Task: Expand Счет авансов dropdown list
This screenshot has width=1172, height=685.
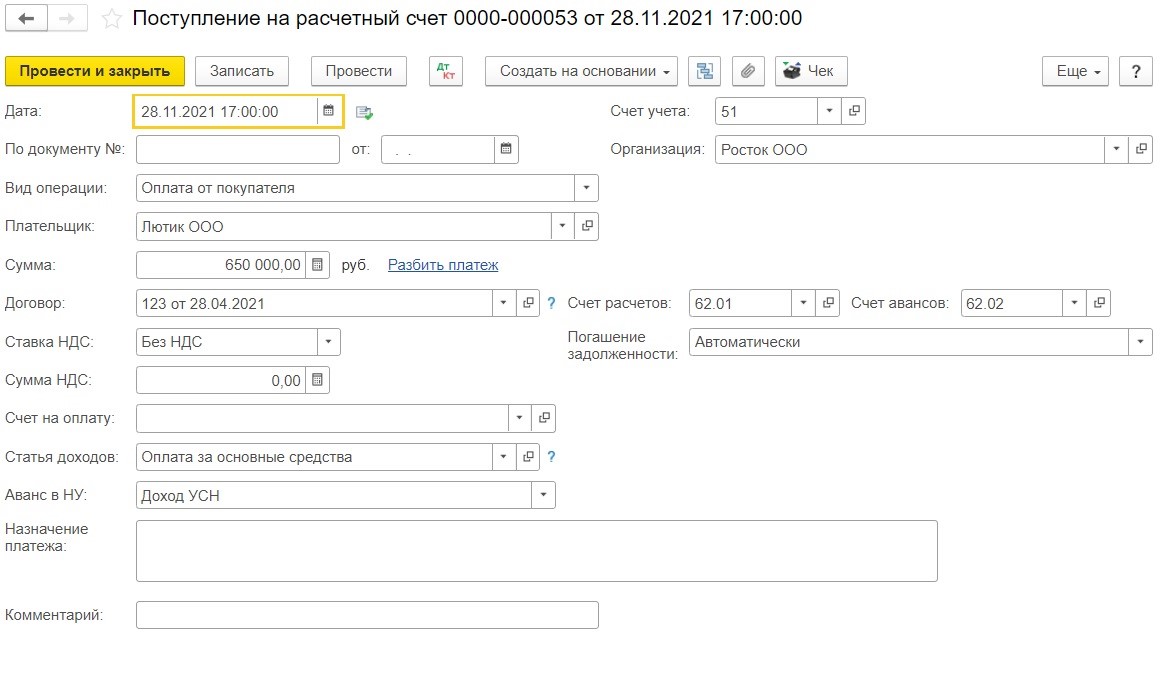Action: tap(1074, 303)
